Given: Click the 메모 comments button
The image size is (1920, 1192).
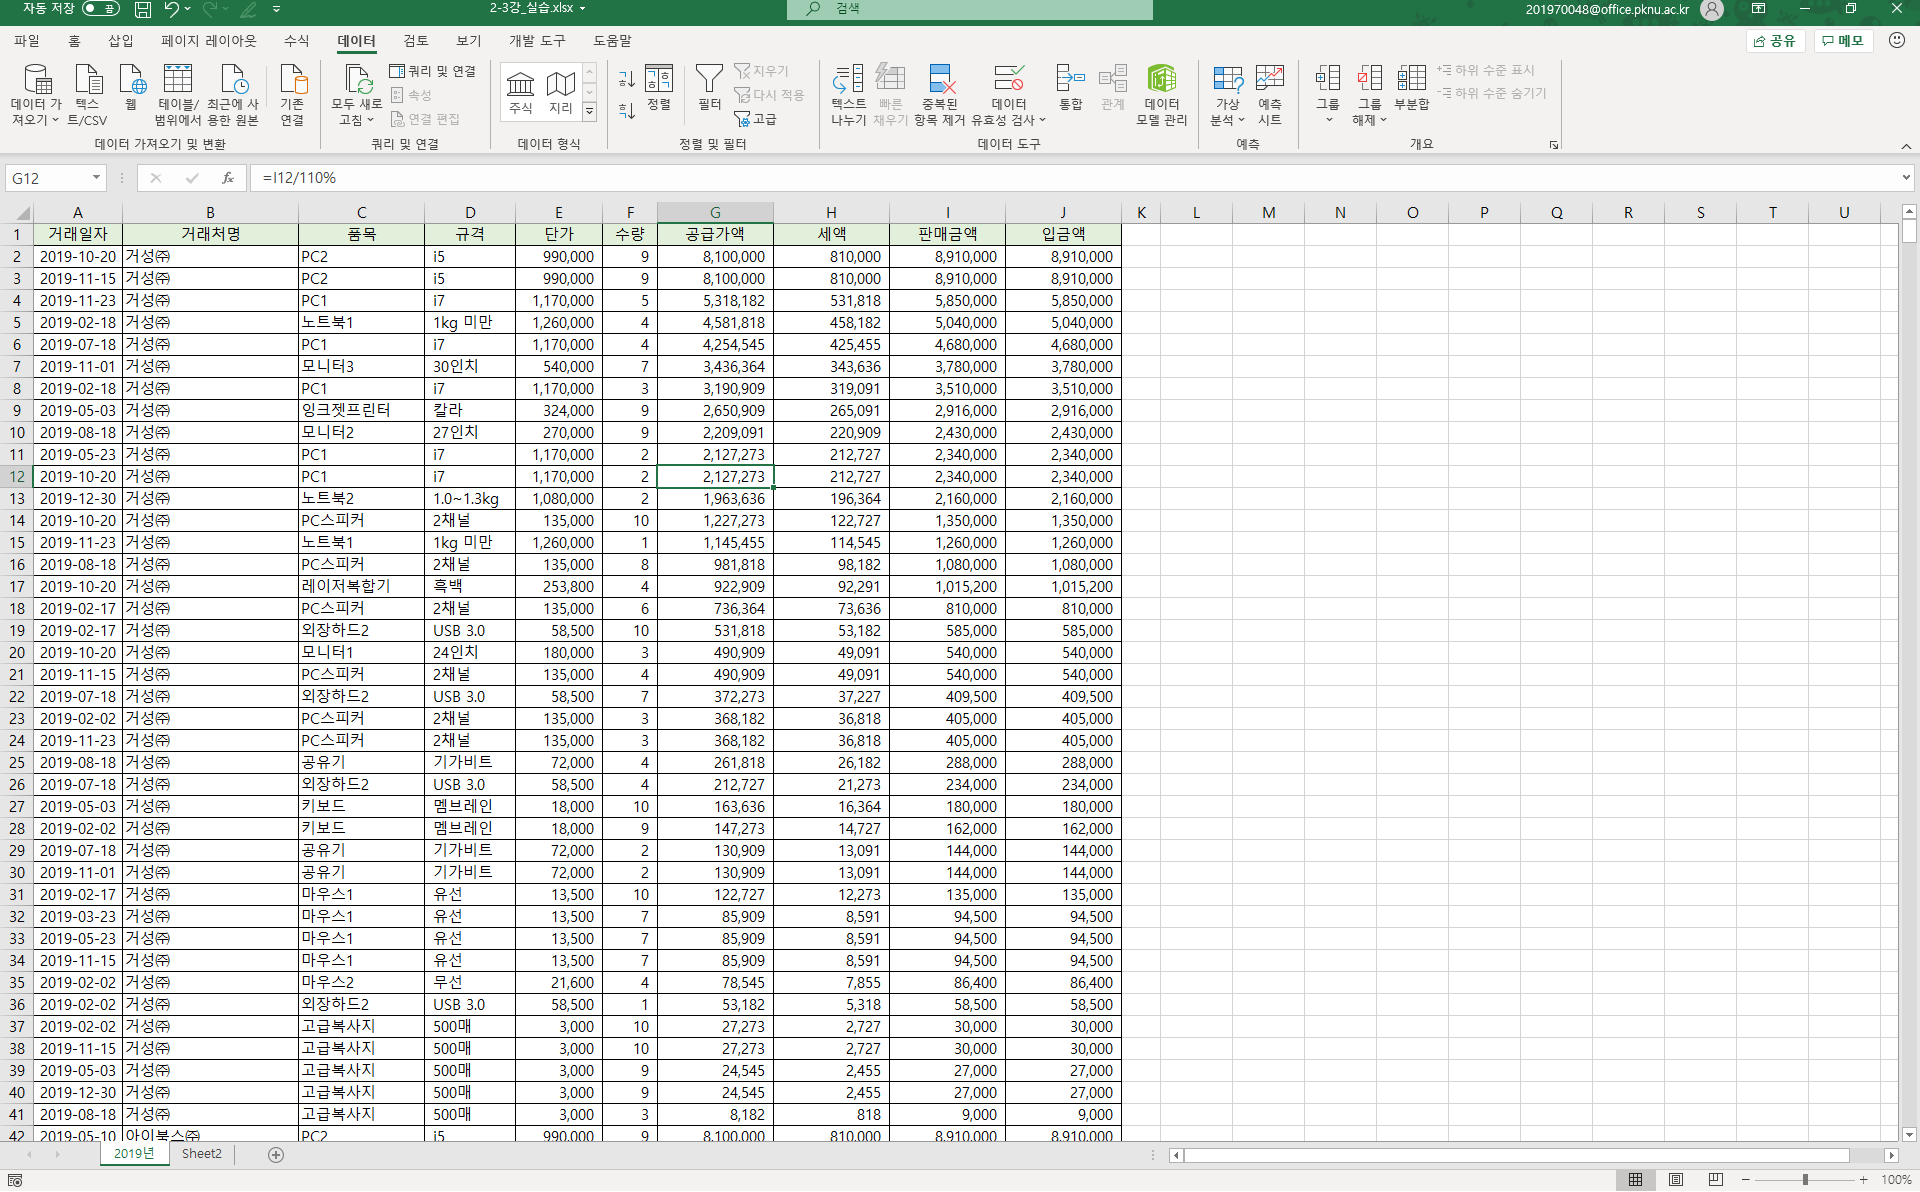Looking at the screenshot, I should pos(1843,41).
